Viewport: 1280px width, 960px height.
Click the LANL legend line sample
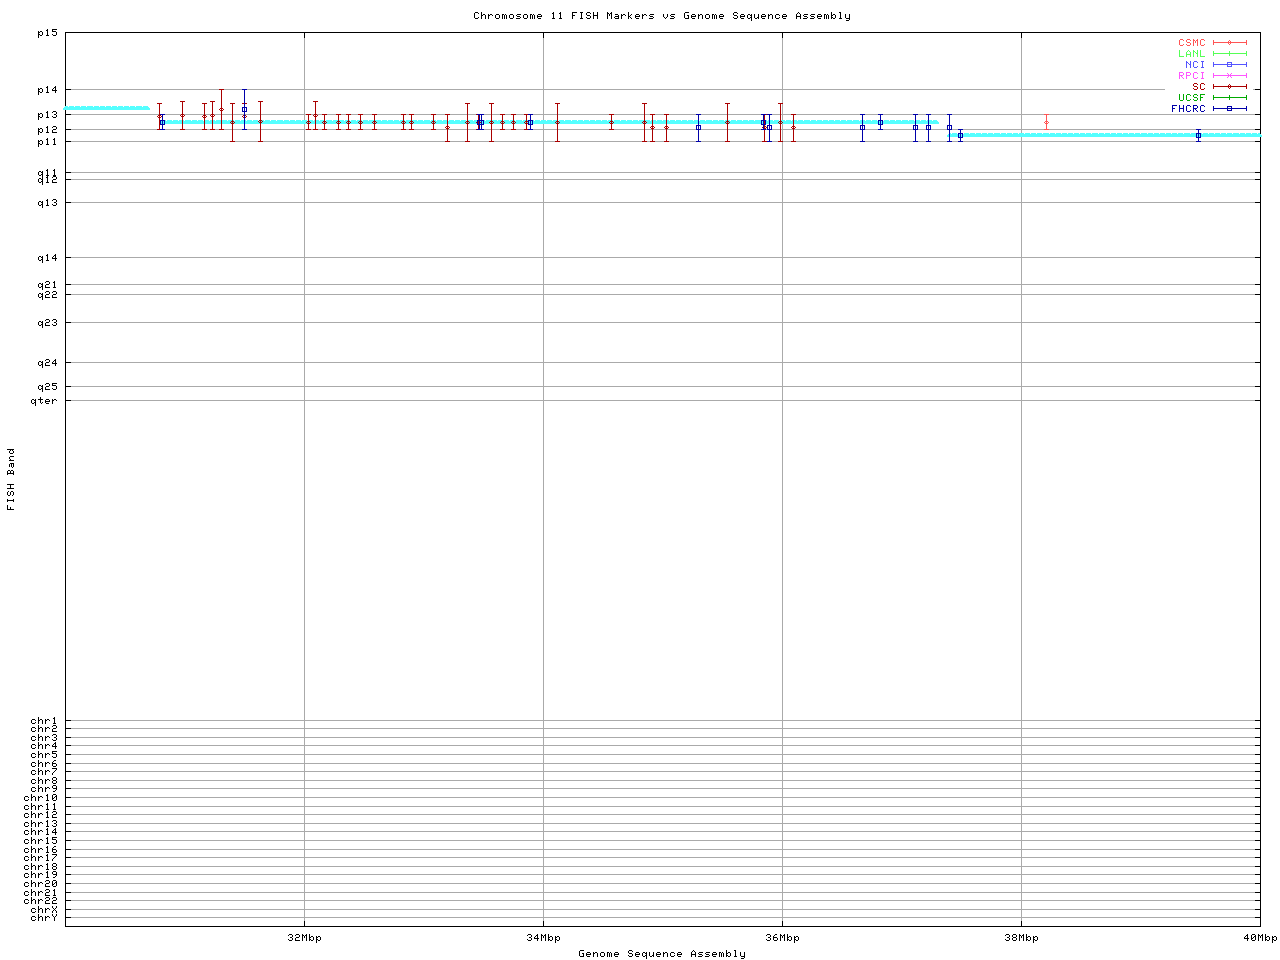coord(1229,54)
